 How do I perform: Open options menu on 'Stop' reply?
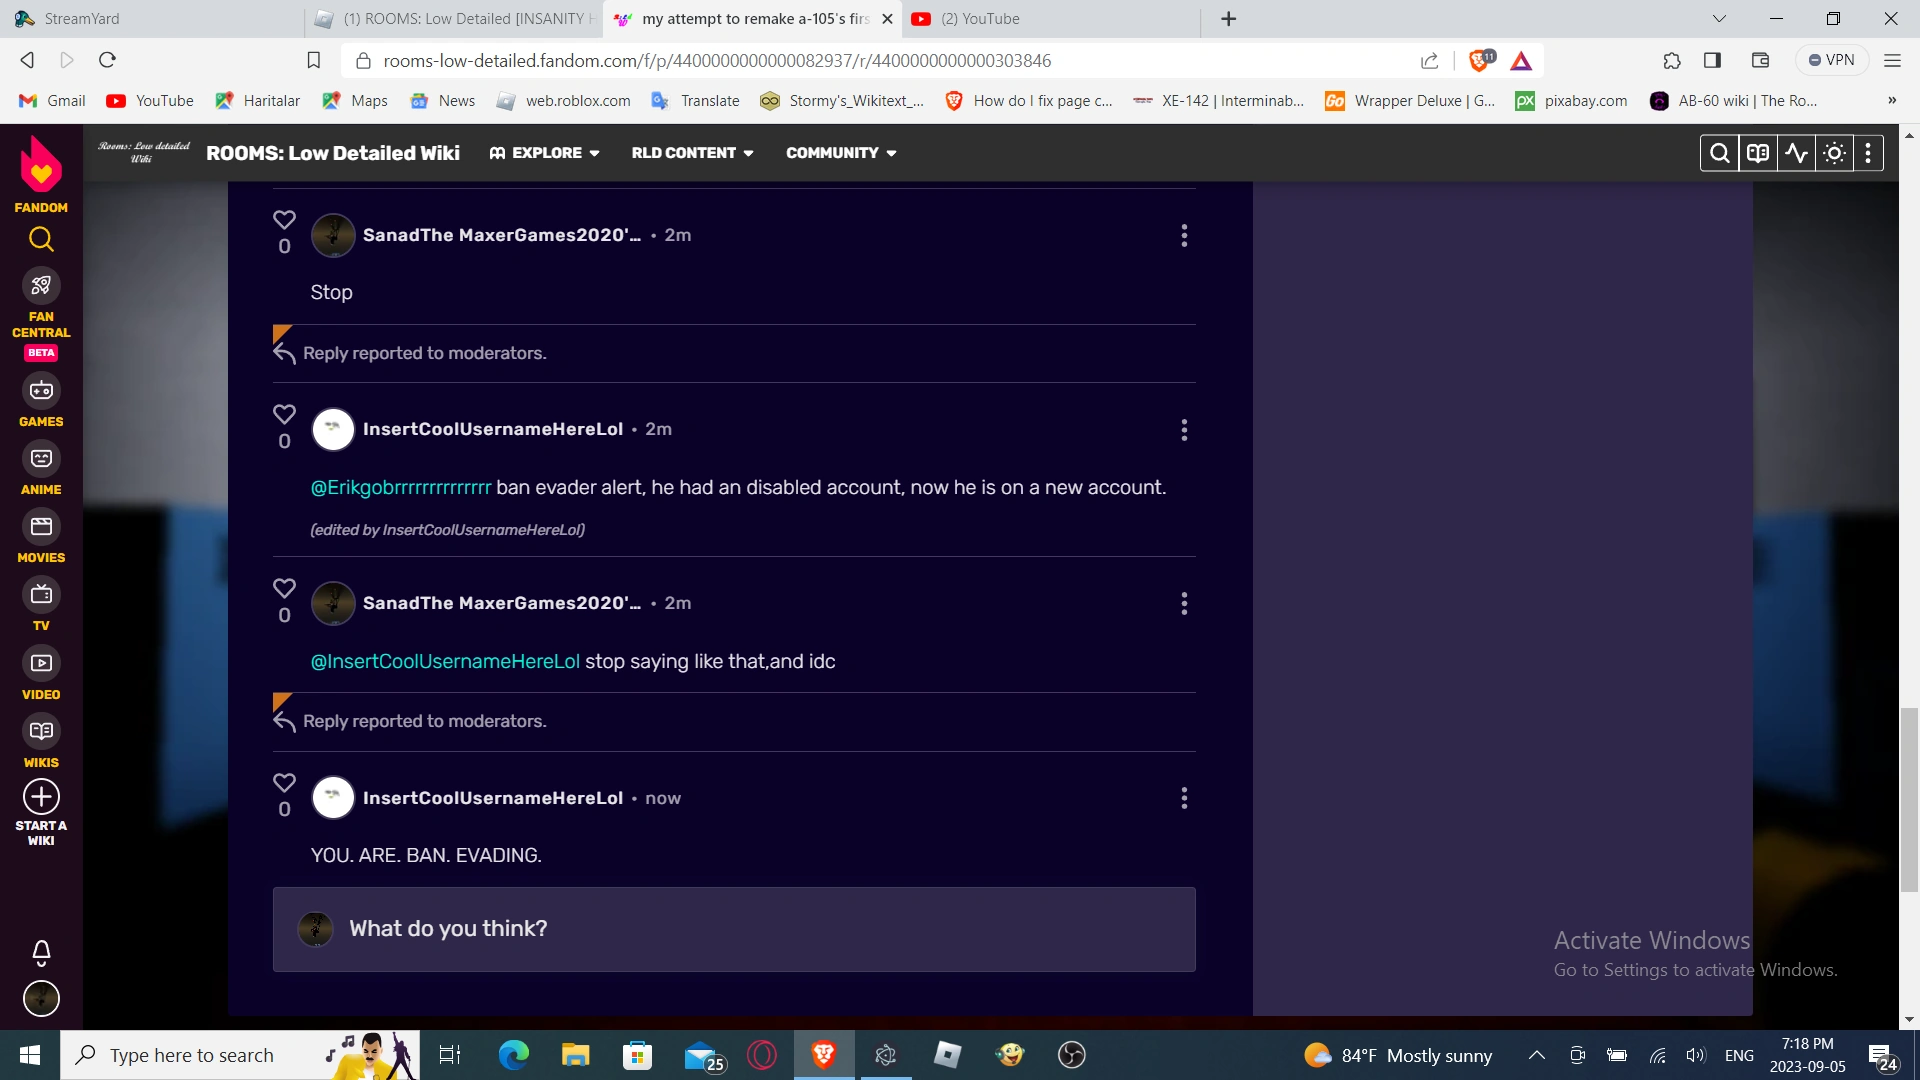point(1184,235)
